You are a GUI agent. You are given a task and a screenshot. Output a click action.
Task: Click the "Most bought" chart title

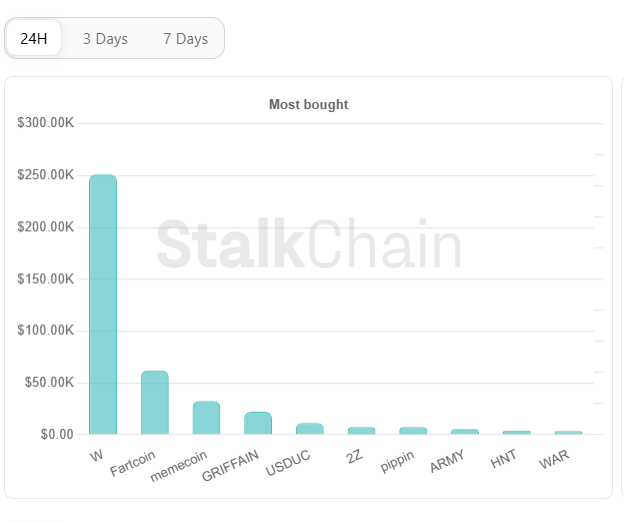click(x=308, y=105)
